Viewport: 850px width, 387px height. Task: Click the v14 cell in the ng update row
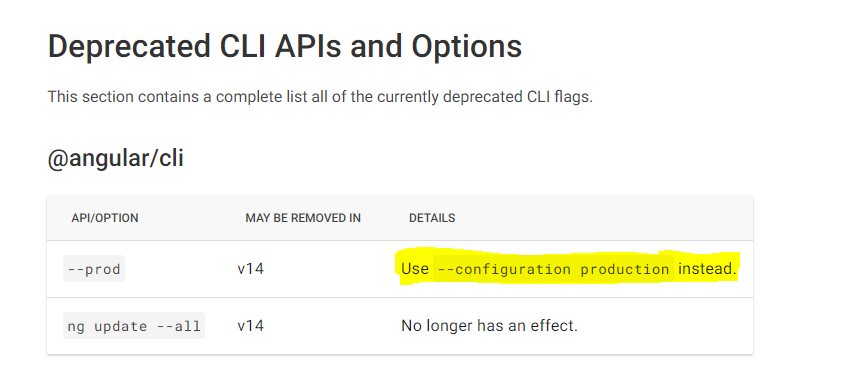pyautogui.click(x=250, y=326)
